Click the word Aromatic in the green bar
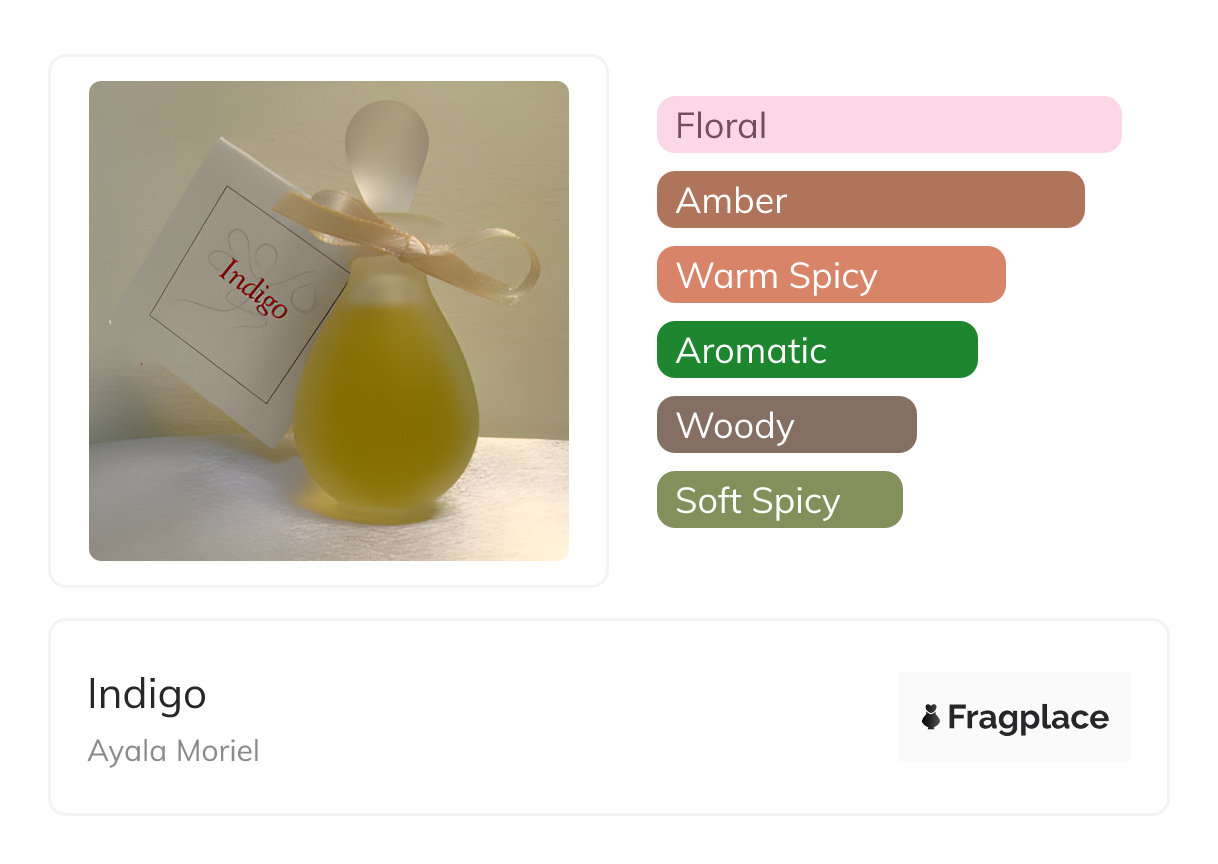Viewport: 1218px width, 864px height. coord(751,351)
